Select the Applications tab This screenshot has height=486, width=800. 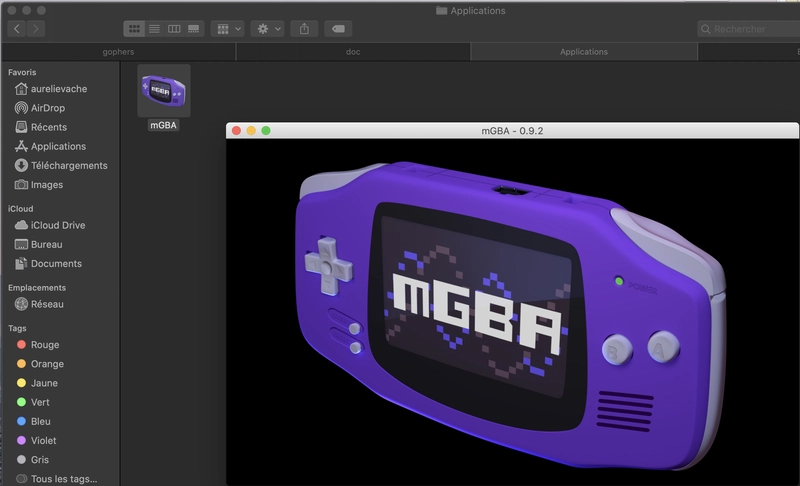pos(584,52)
